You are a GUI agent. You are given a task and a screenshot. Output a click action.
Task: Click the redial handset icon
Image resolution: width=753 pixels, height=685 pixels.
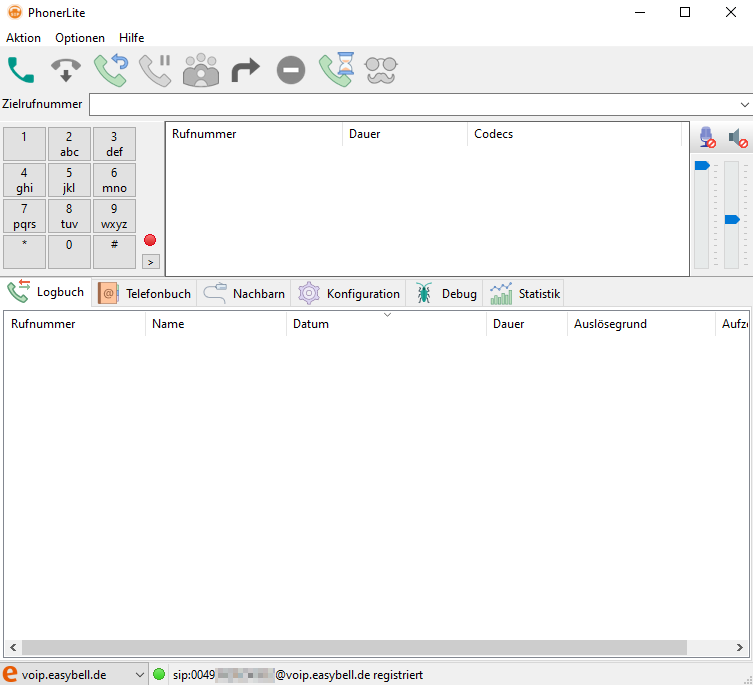pyautogui.click(x=110, y=69)
